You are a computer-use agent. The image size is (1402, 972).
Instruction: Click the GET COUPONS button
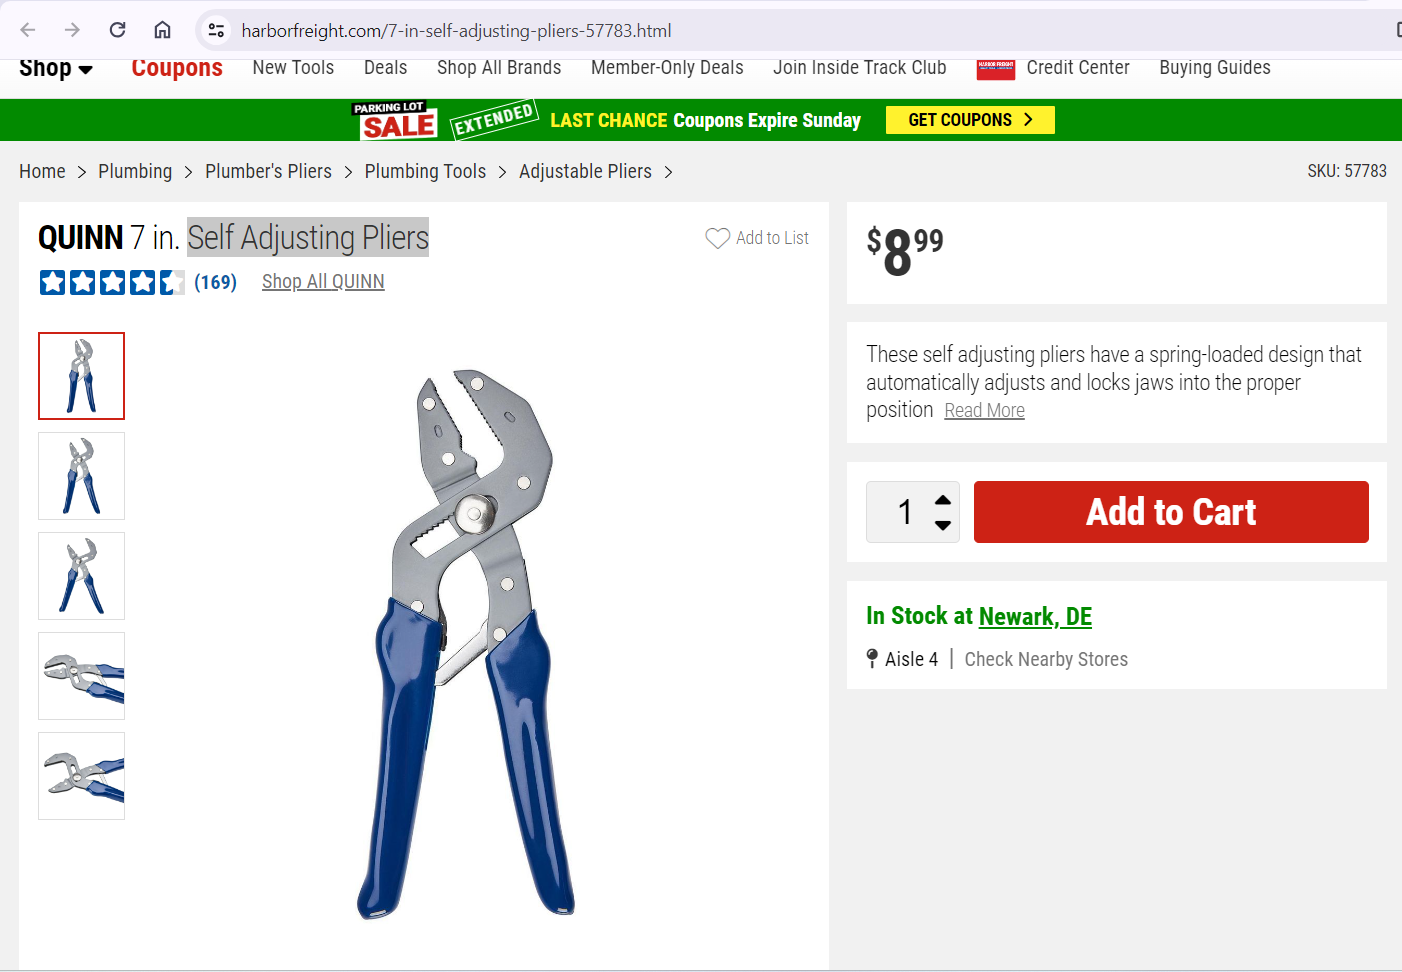point(970,120)
